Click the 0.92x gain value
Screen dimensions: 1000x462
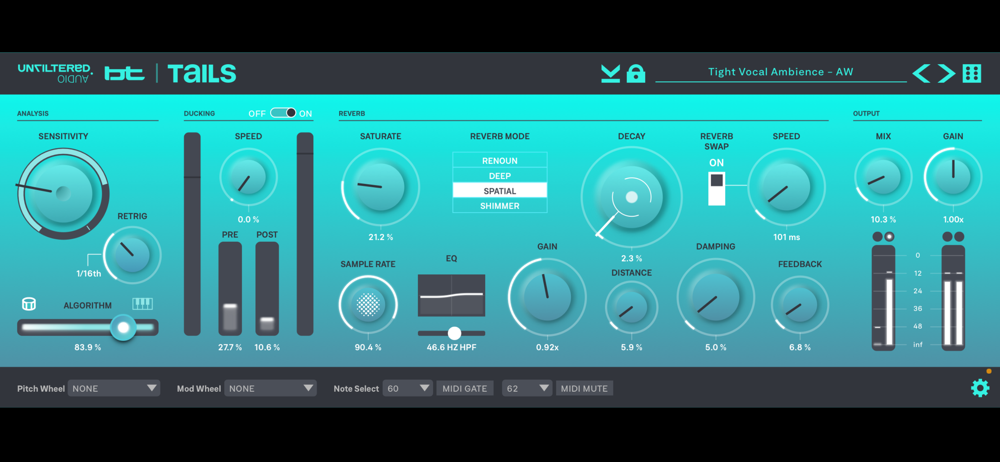pyautogui.click(x=547, y=348)
